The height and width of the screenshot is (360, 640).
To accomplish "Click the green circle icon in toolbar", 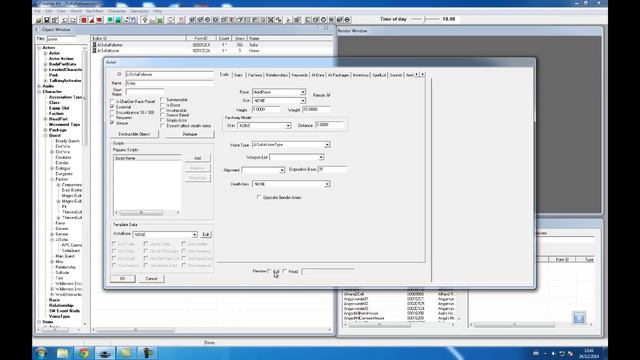I will click(x=110, y=20).
